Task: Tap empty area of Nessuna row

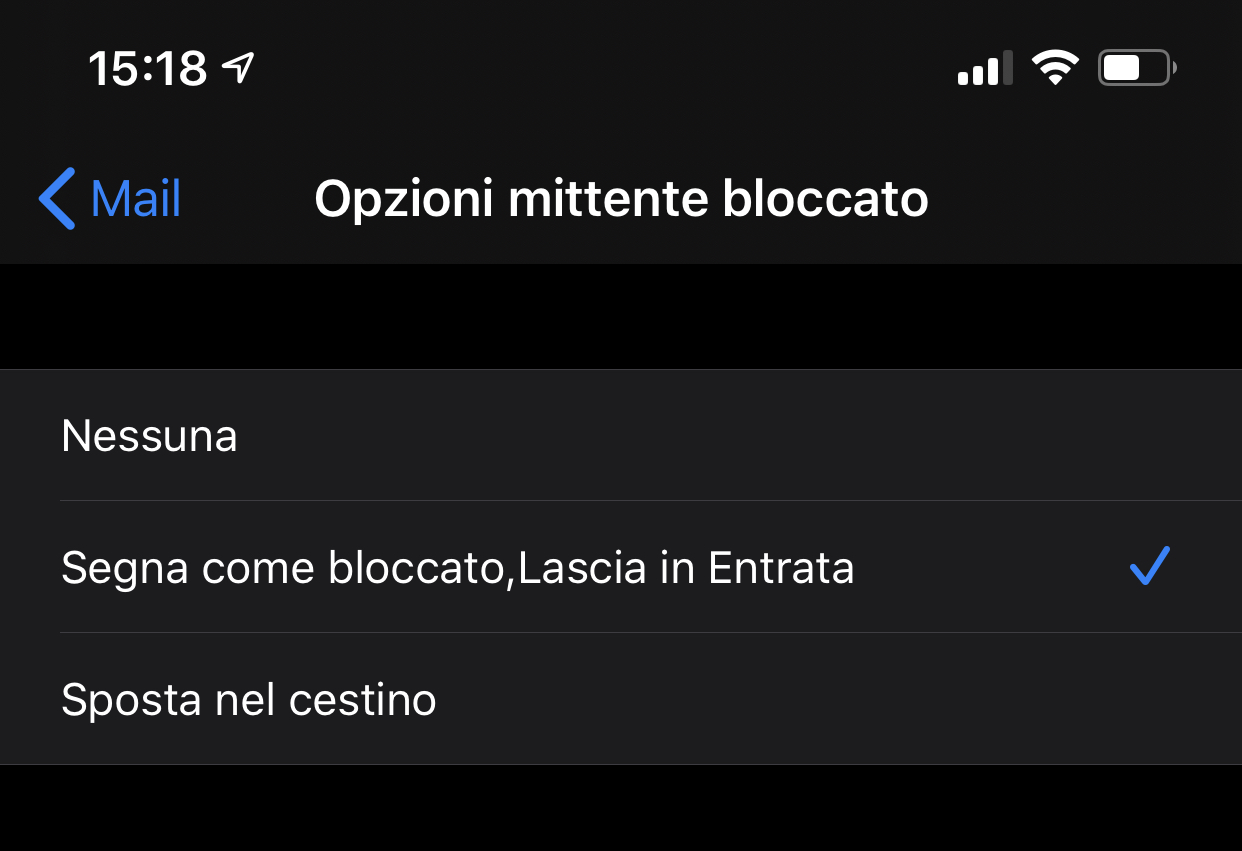Action: point(700,436)
